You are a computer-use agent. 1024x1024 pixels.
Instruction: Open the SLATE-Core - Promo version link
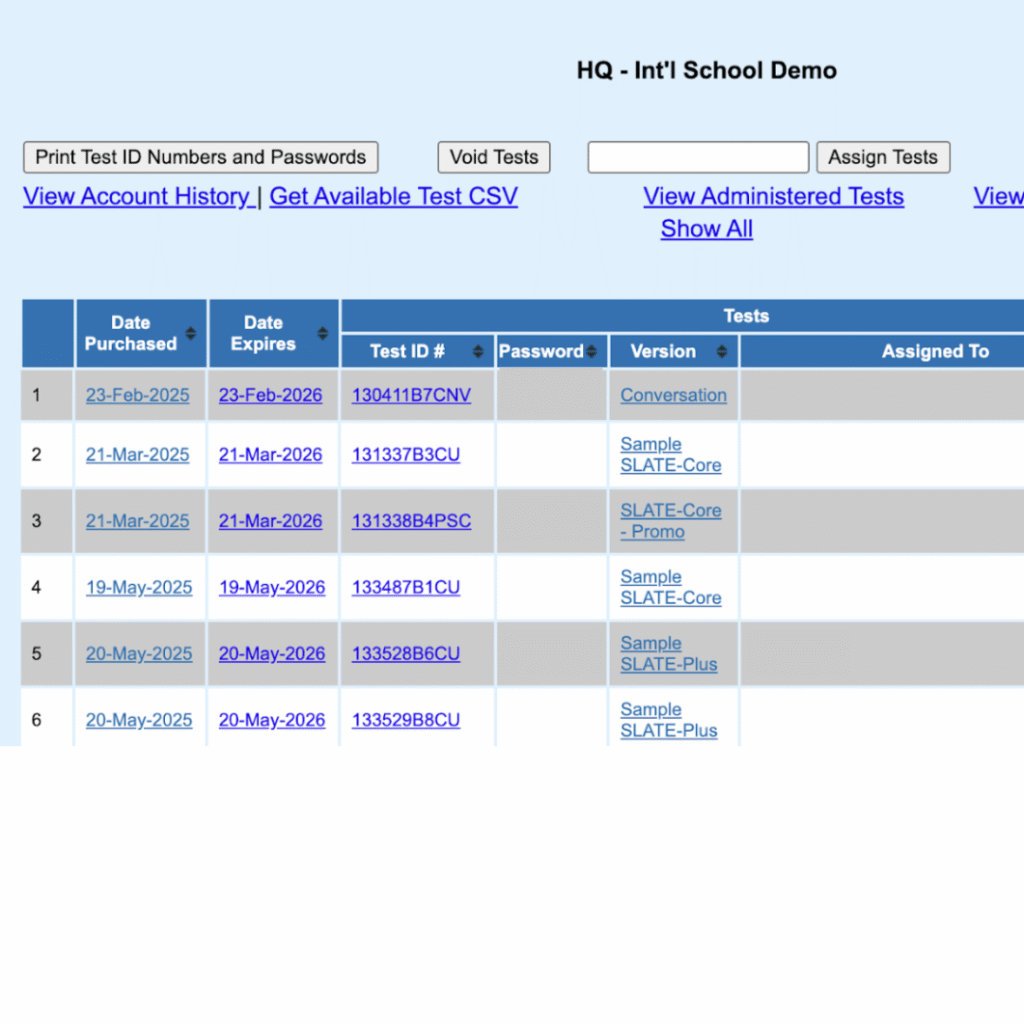(670, 521)
